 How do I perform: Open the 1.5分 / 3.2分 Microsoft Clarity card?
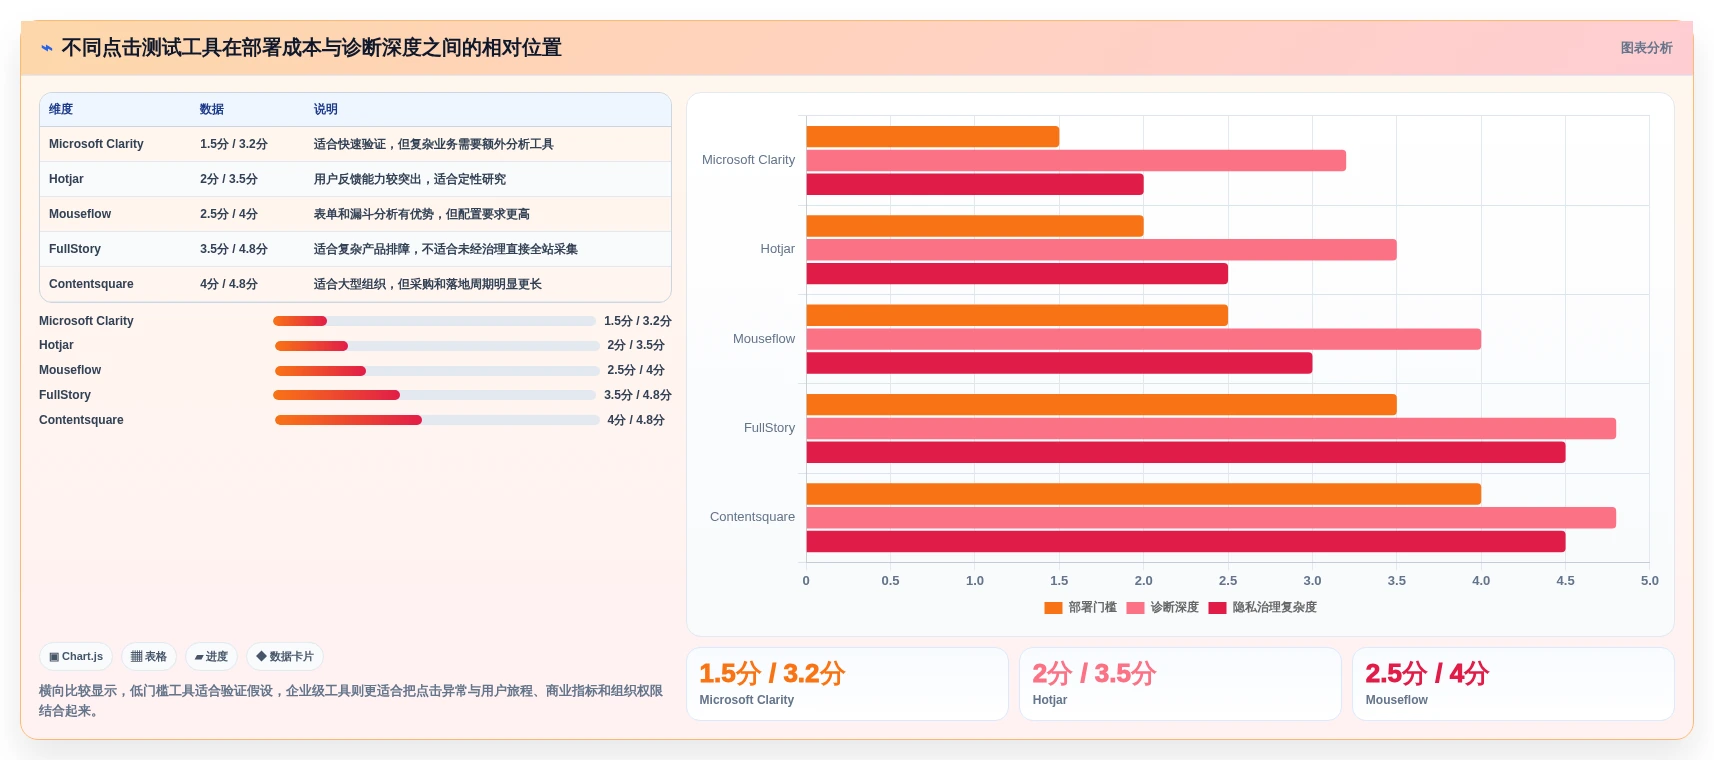847,684
